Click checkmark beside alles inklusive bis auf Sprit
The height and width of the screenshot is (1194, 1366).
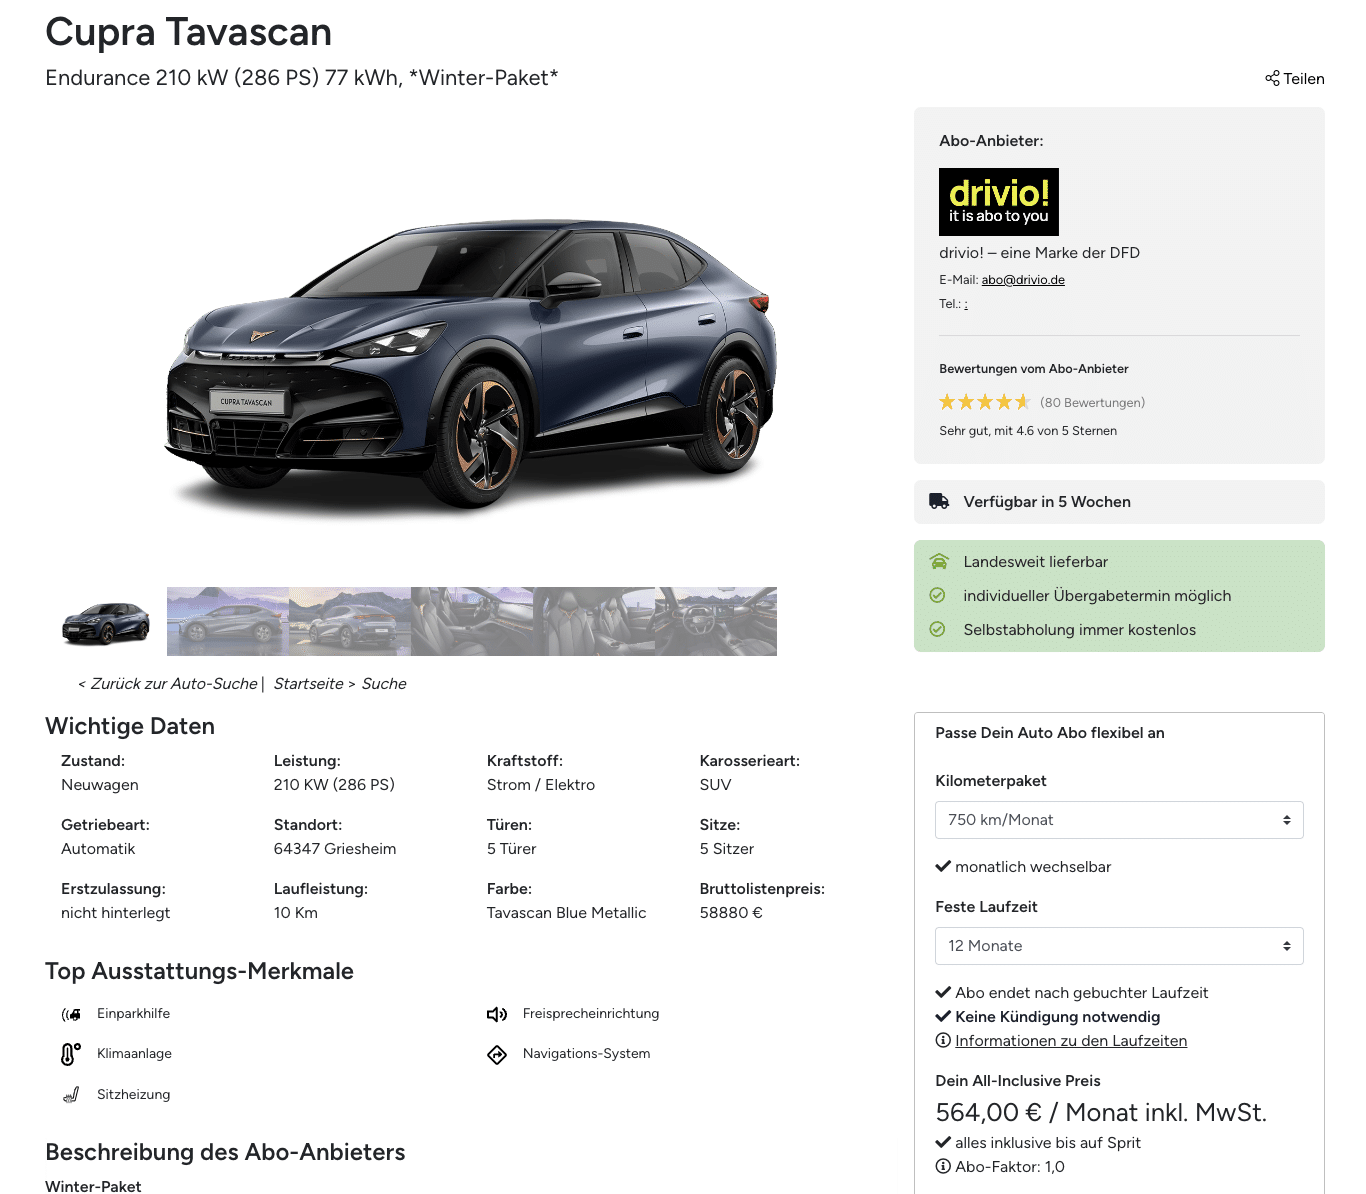(x=943, y=1143)
